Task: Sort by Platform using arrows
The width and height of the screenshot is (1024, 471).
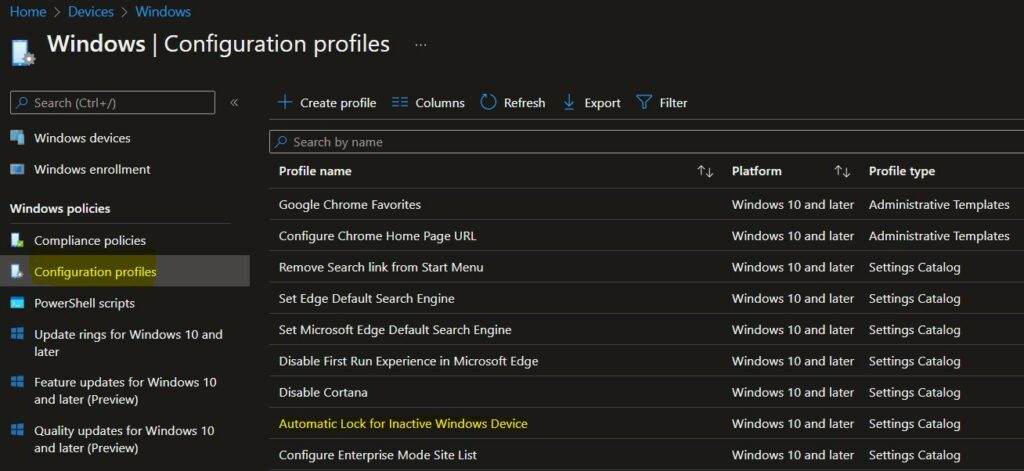Action: (x=842, y=171)
